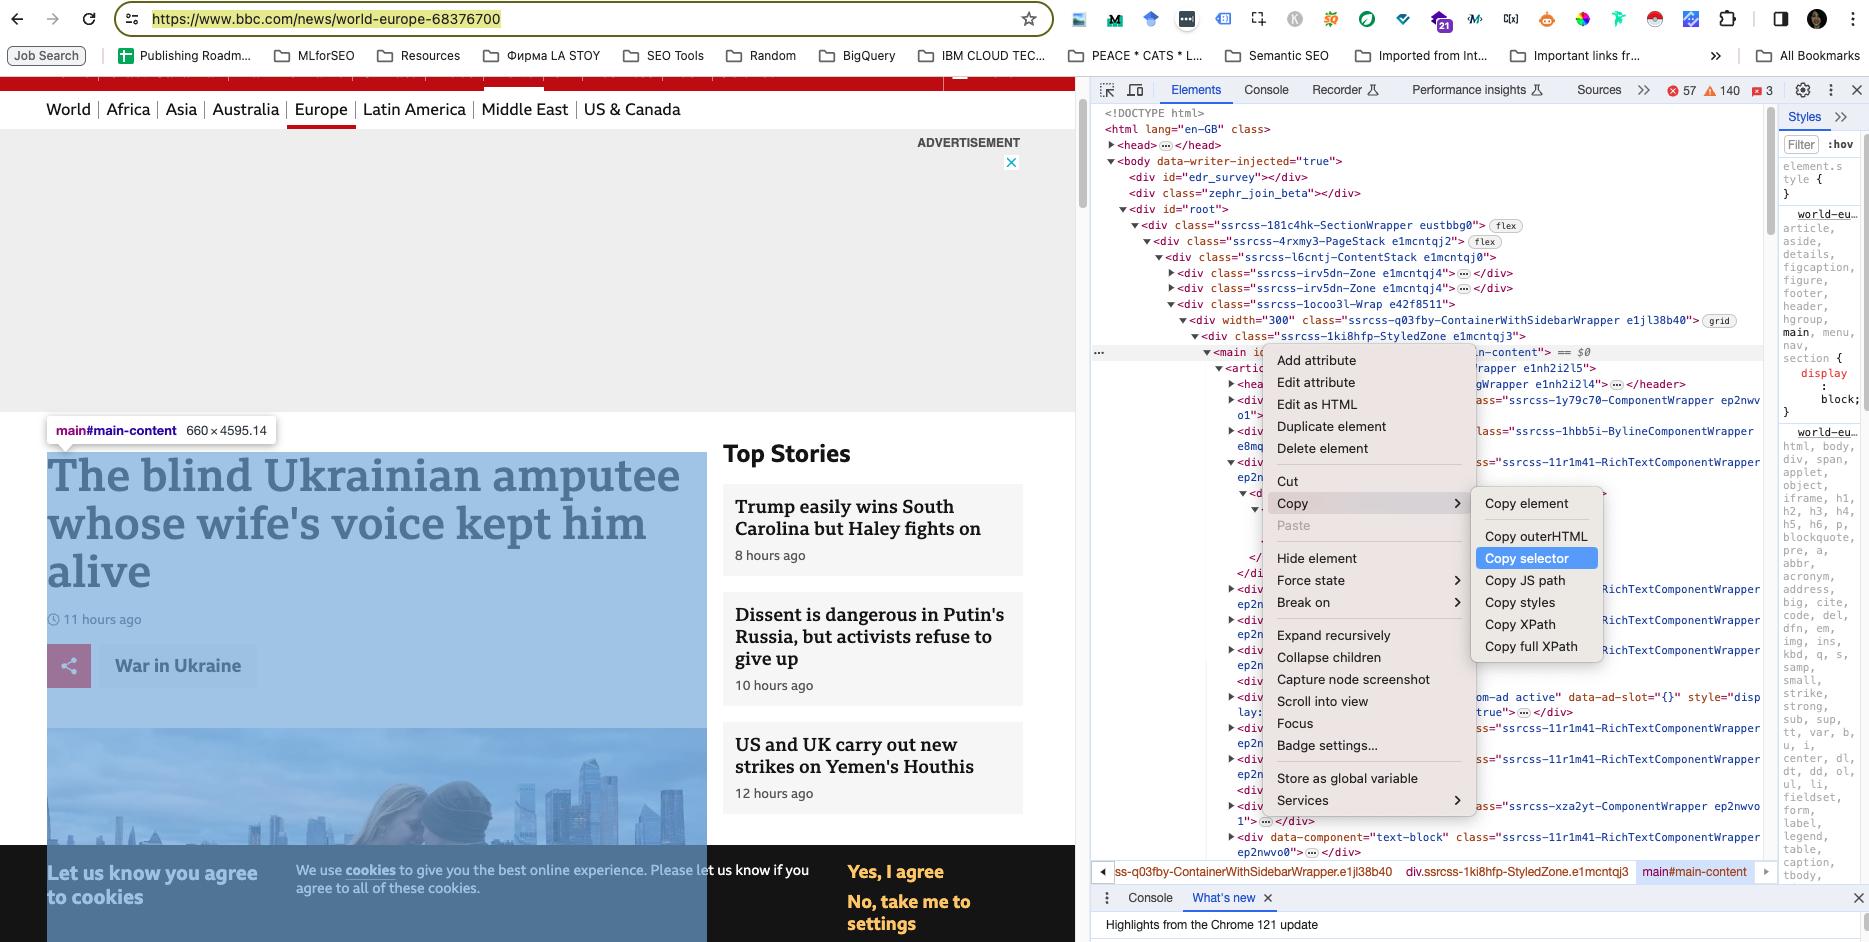
Task: Click the flex badge on PageStack div
Action: 1485,242
